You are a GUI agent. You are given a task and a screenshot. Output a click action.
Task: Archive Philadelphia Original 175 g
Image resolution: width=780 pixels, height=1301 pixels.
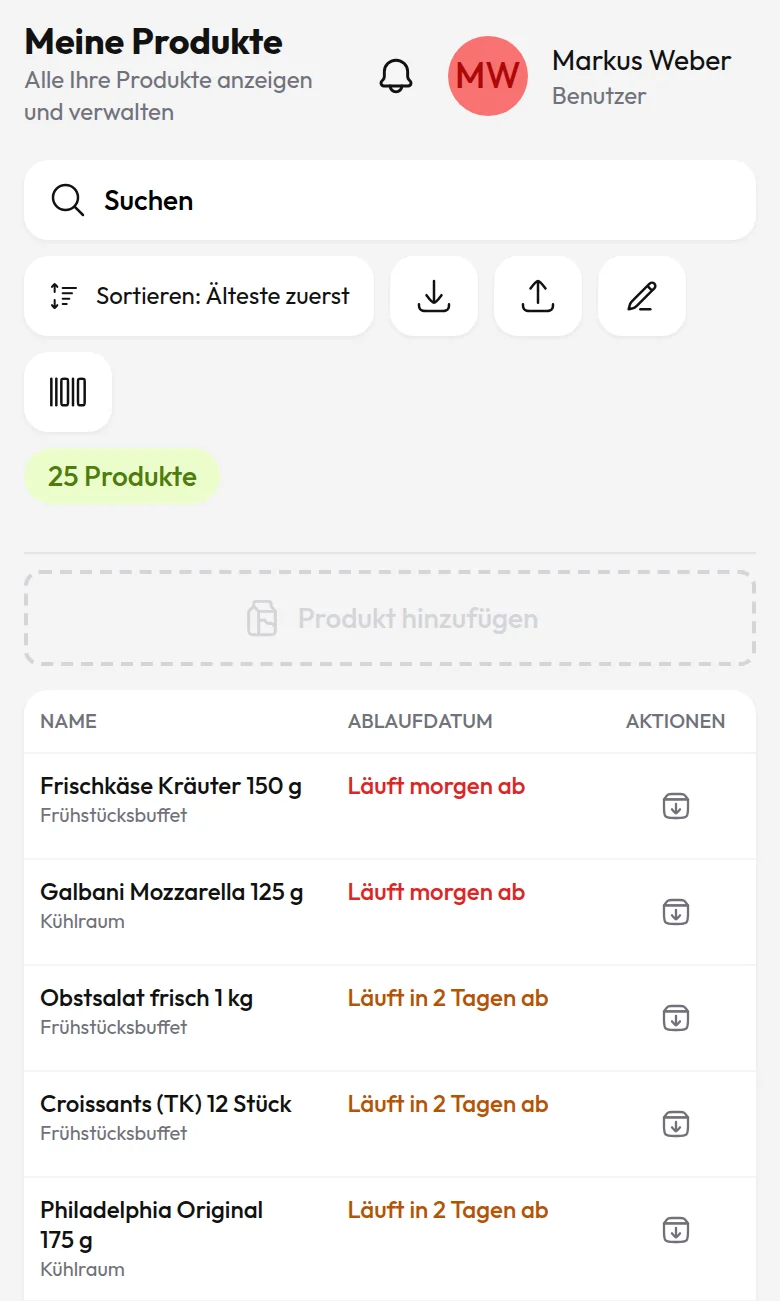coord(676,1230)
